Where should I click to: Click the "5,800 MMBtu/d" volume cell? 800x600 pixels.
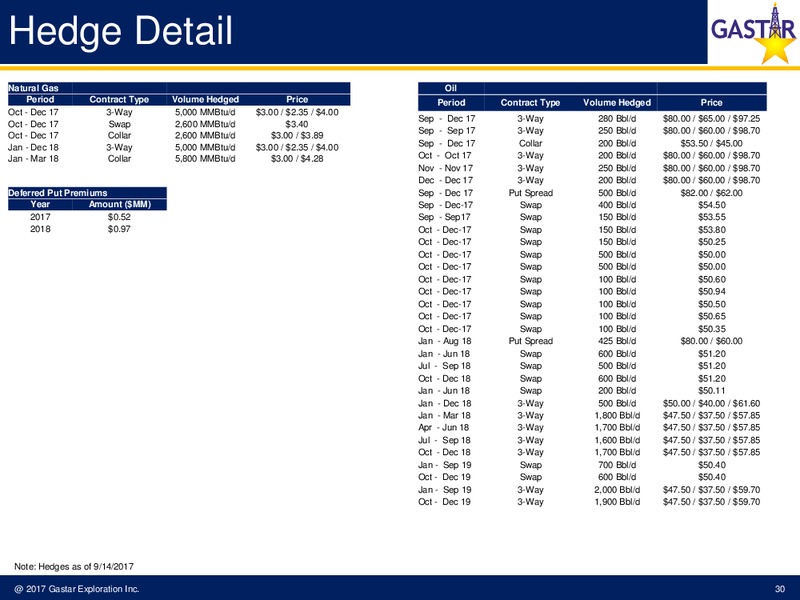(x=205, y=159)
